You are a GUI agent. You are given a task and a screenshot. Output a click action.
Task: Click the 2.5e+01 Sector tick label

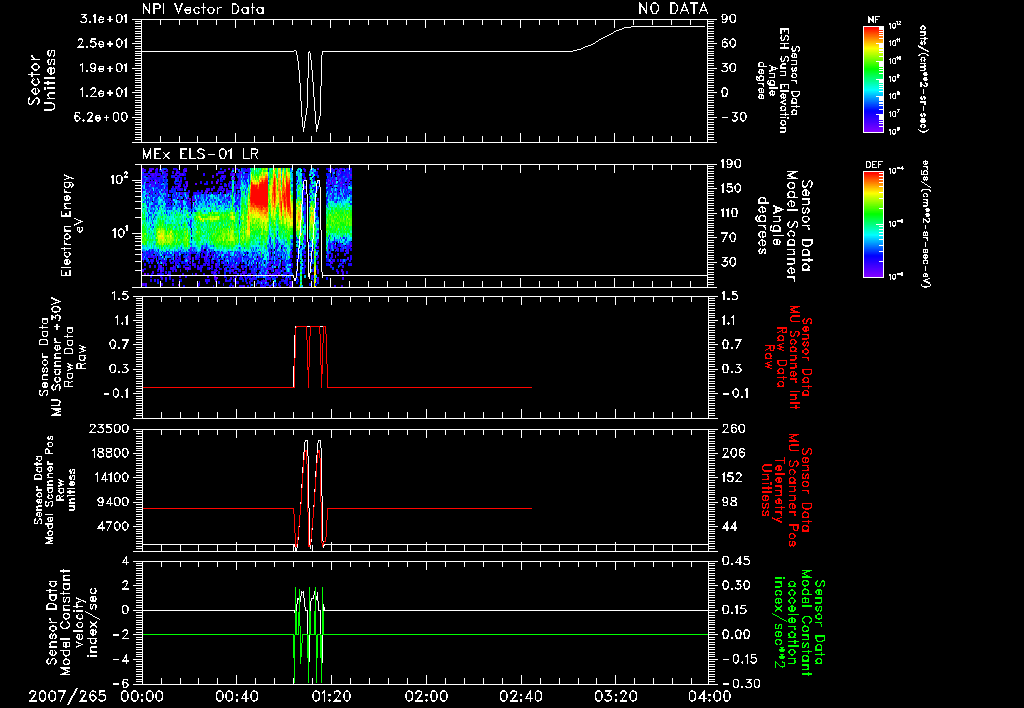pos(104,44)
